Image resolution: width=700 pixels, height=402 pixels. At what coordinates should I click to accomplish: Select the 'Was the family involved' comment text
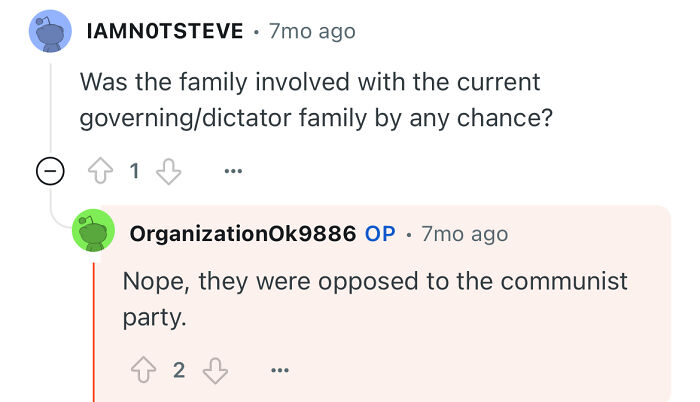click(316, 100)
